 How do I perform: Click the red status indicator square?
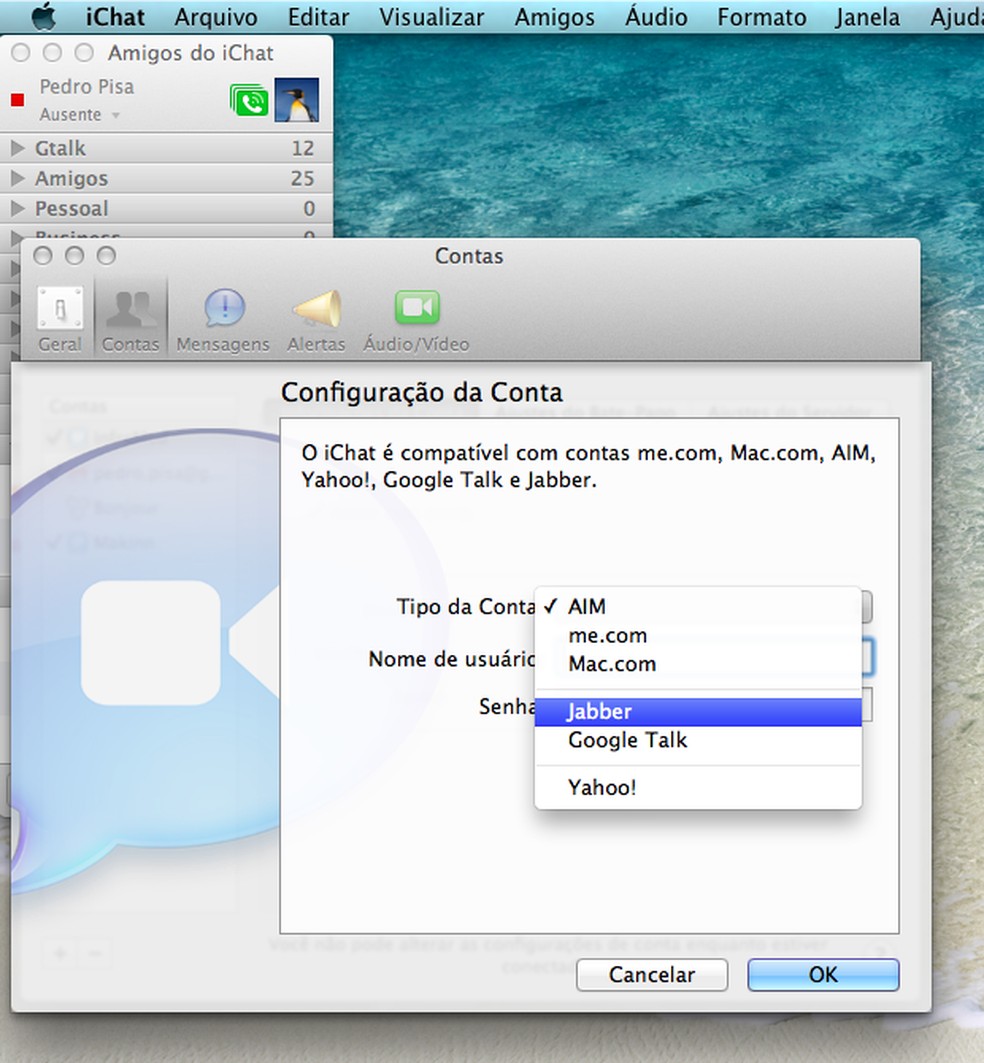pos(17,100)
